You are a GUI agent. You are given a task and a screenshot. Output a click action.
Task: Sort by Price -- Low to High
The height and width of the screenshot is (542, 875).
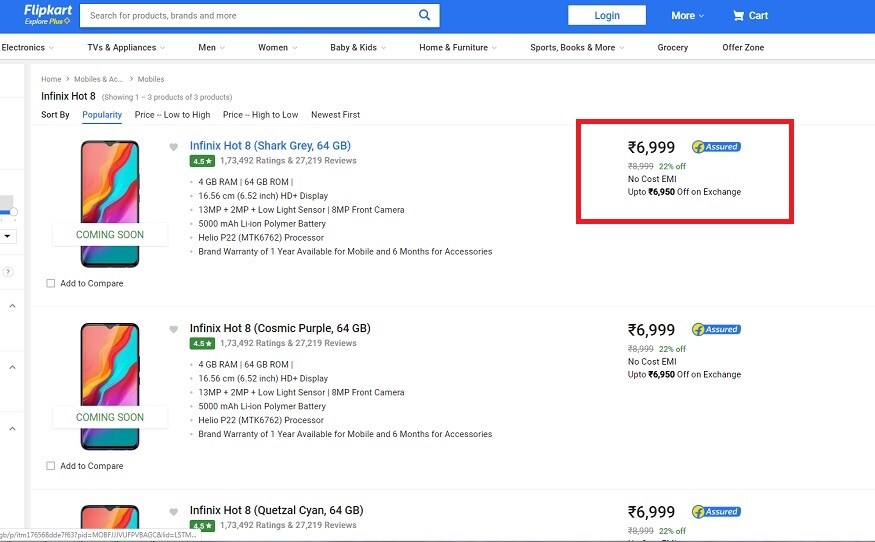click(172, 114)
